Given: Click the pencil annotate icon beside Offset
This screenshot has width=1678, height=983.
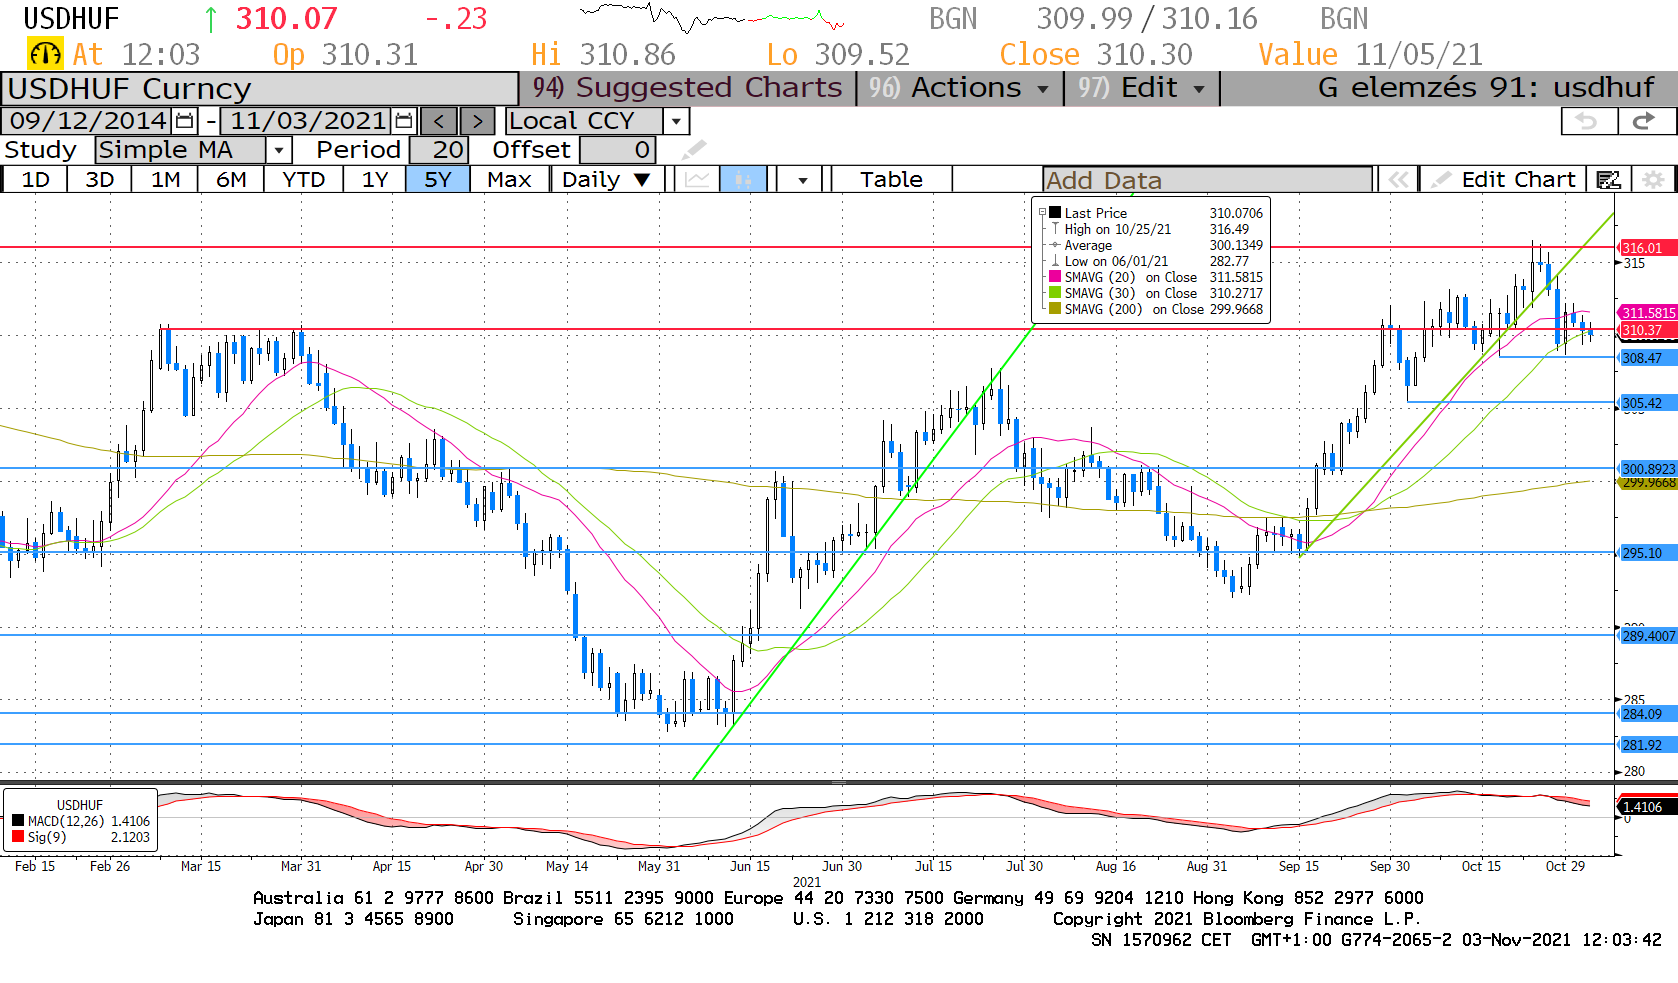Looking at the screenshot, I should coord(694,150).
